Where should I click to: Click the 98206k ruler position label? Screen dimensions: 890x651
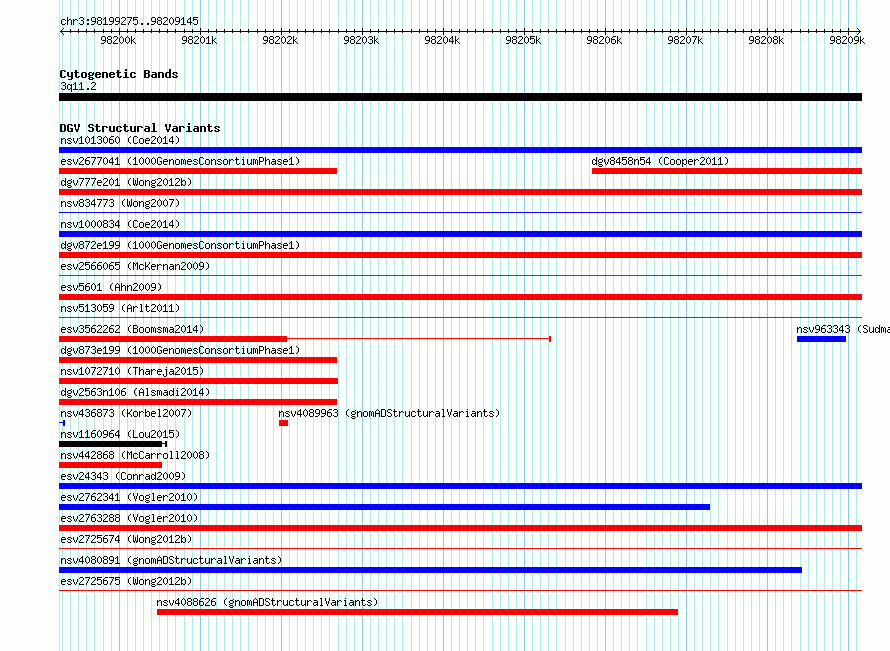(604, 40)
